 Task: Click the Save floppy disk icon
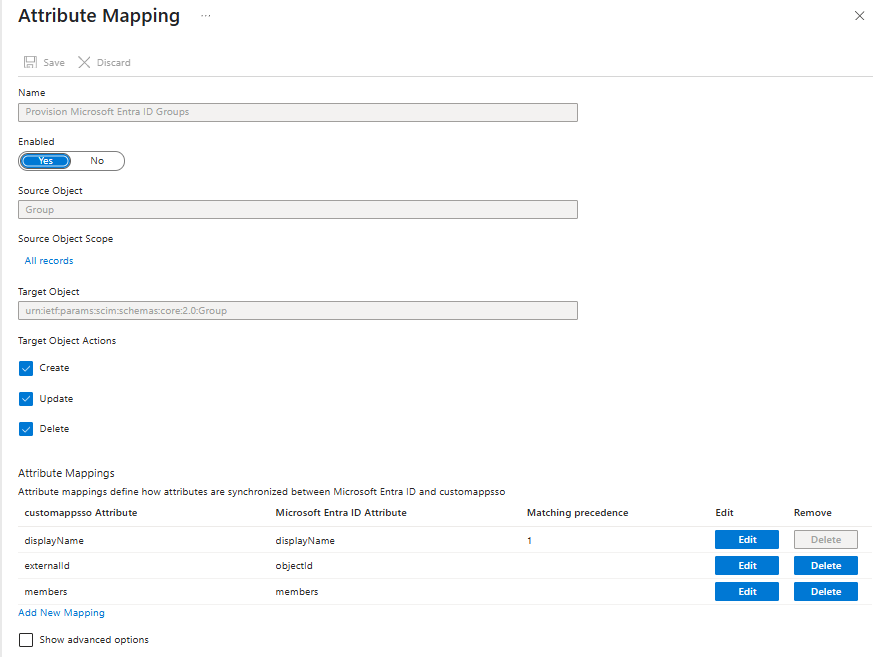[30, 62]
